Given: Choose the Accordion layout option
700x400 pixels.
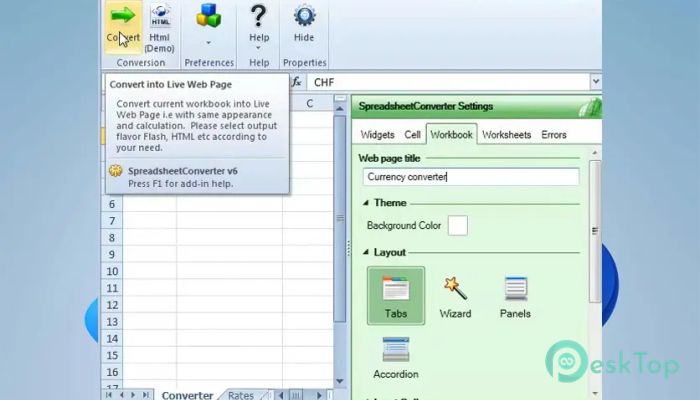Looking at the screenshot, I should click(396, 358).
